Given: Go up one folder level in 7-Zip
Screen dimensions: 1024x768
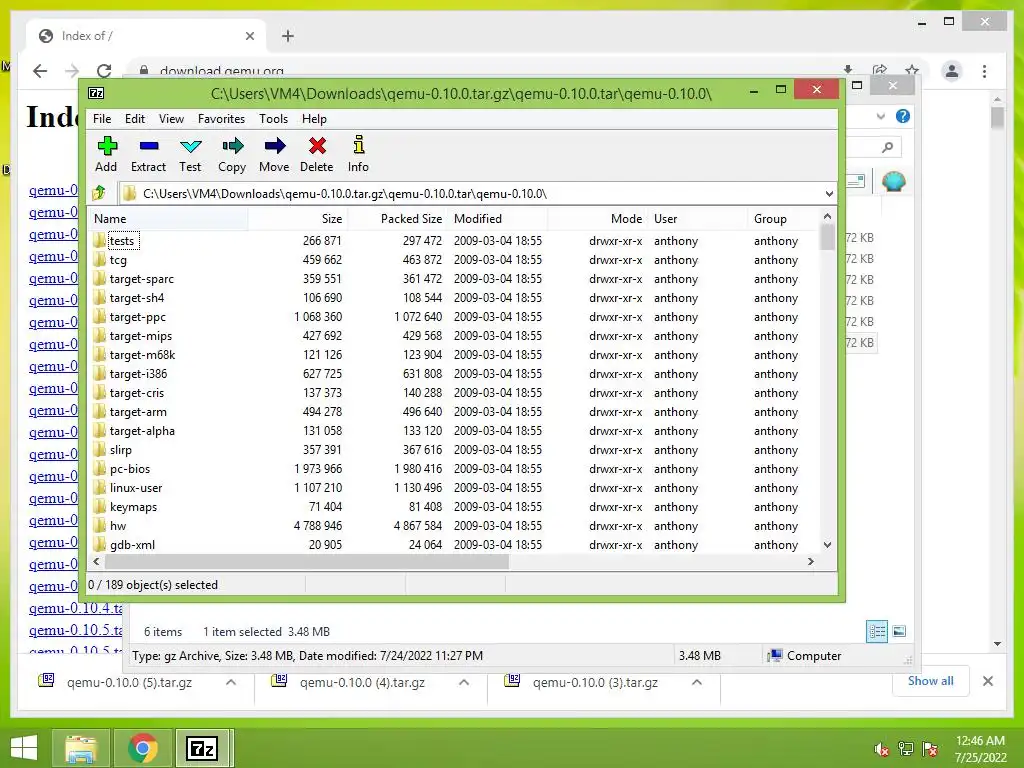Looking at the screenshot, I should 99,193.
